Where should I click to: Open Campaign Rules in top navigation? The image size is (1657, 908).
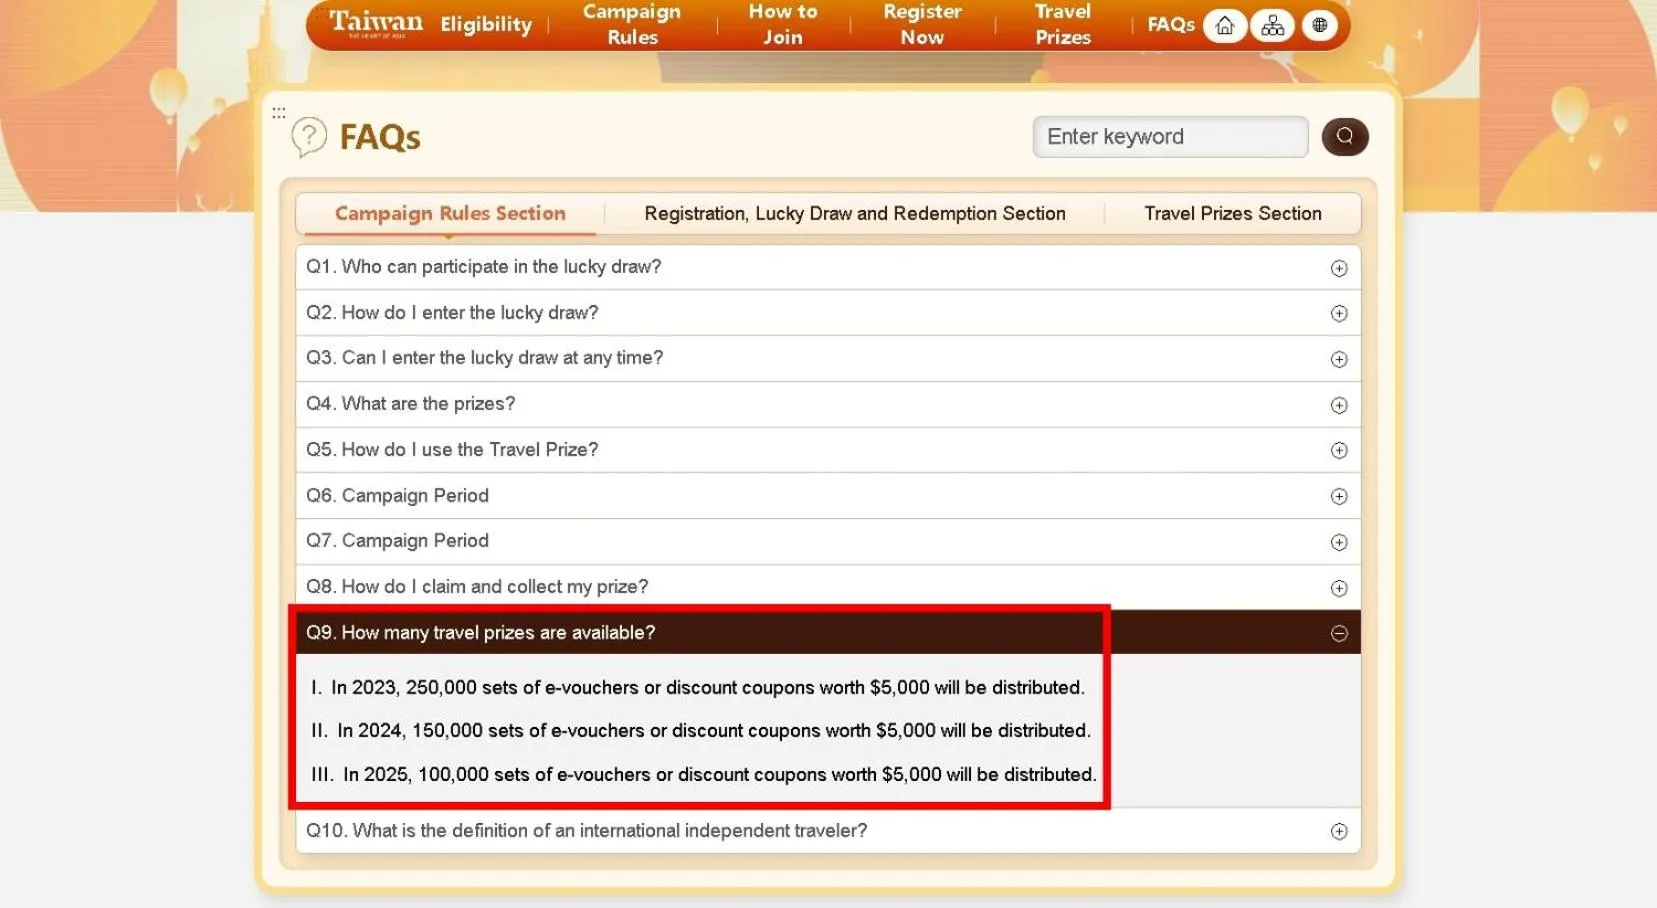coord(632,24)
